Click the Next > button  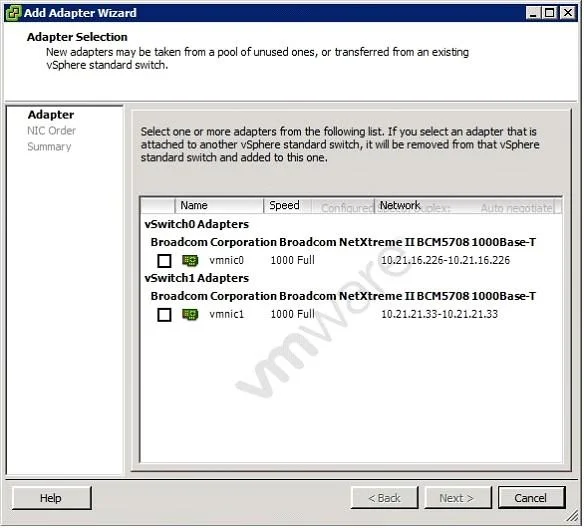tap(458, 498)
